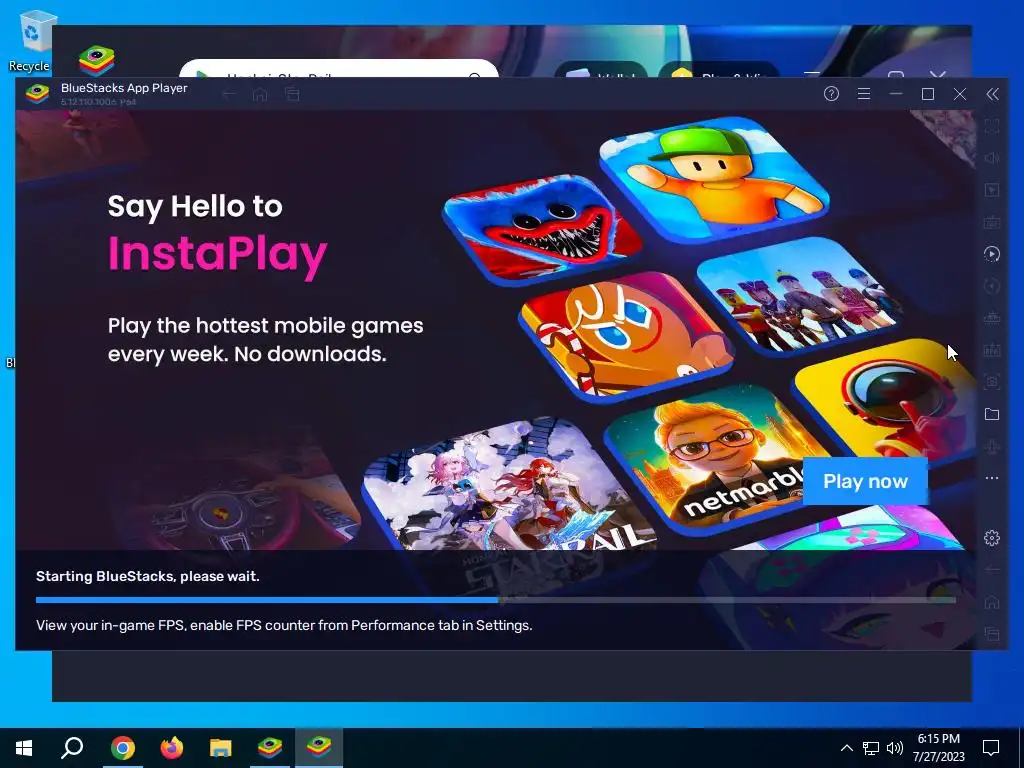
Task: Click the Play now button
Action: 865,481
